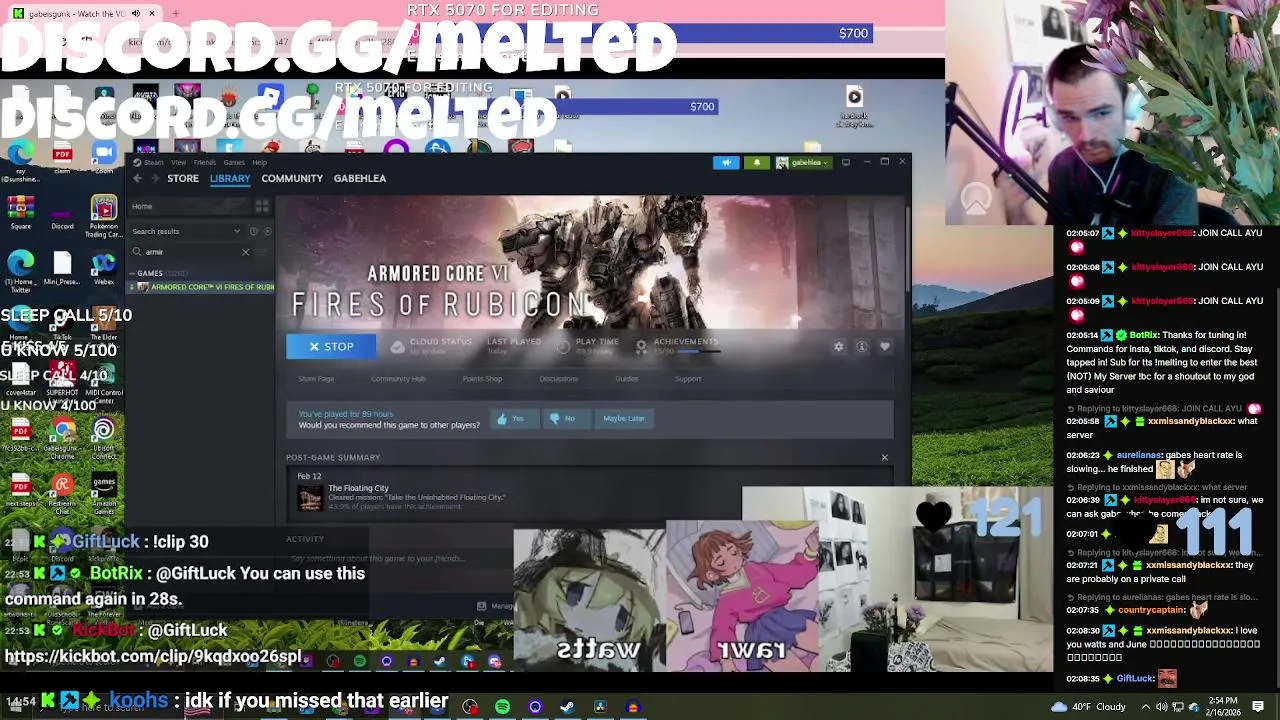This screenshot has width=1280, height=720.
Task: Open the weather widget showing 40°F Cloudy
Action: (1089, 707)
